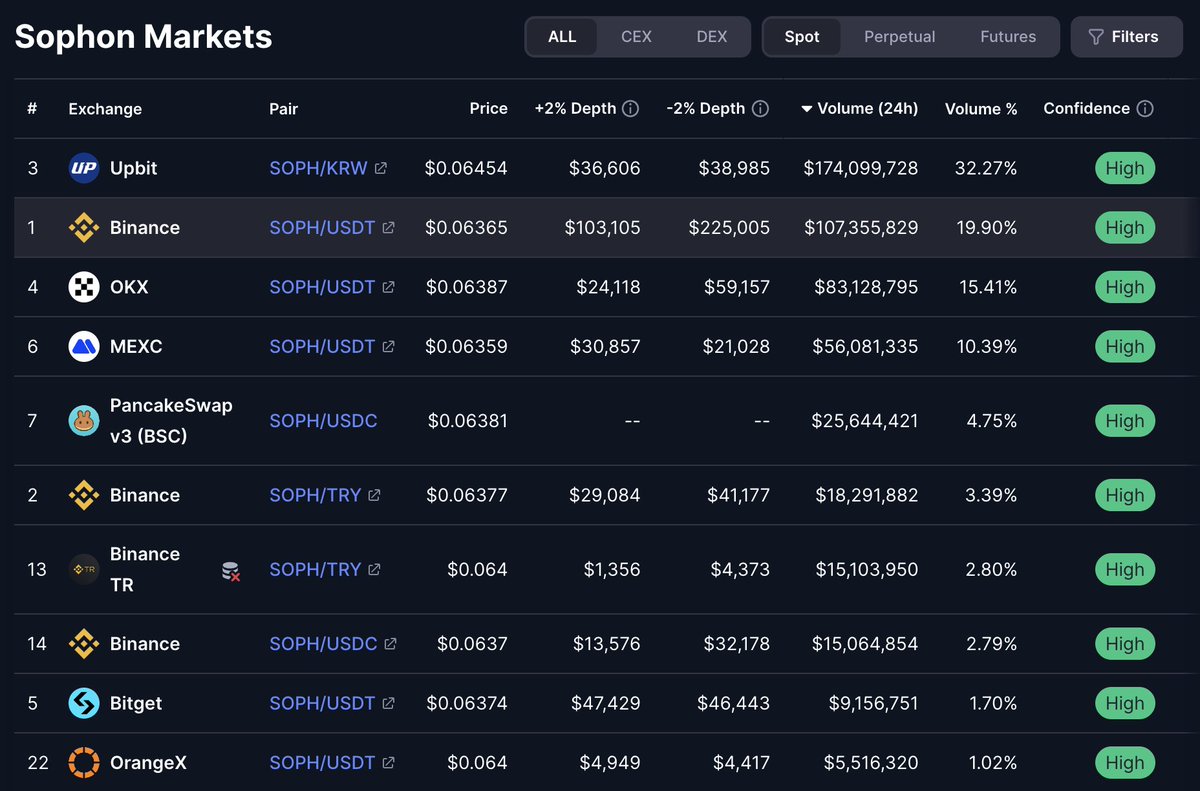This screenshot has width=1200, height=791.
Task: Switch to CEX markets view
Action: click(x=636, y=36)
